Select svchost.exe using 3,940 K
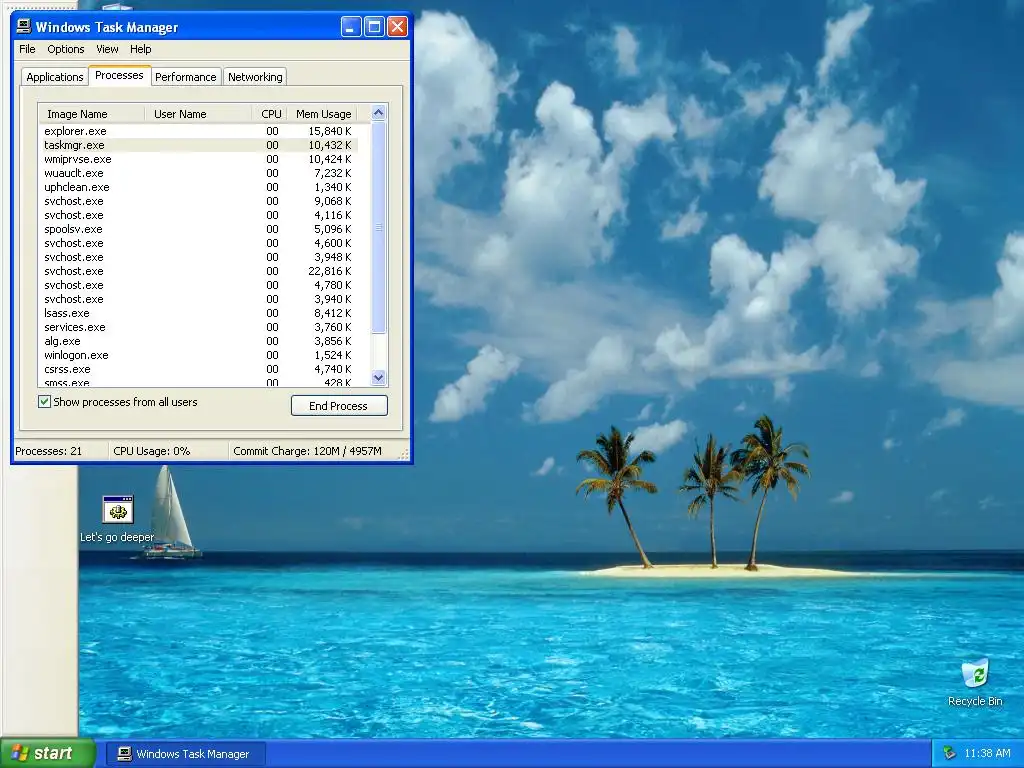Viewport: 1024px width, 768px height. click(x=199, y=299)
